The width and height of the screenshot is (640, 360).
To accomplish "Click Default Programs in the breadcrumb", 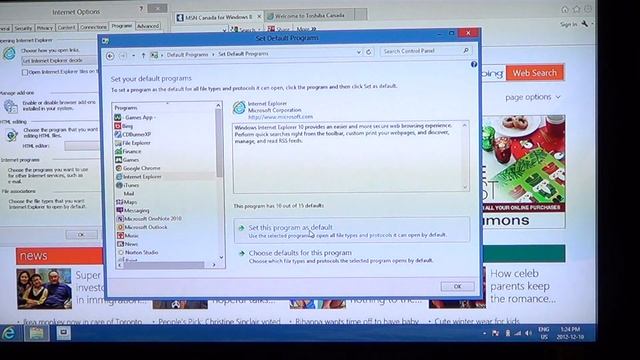I will tap(187, 54).
